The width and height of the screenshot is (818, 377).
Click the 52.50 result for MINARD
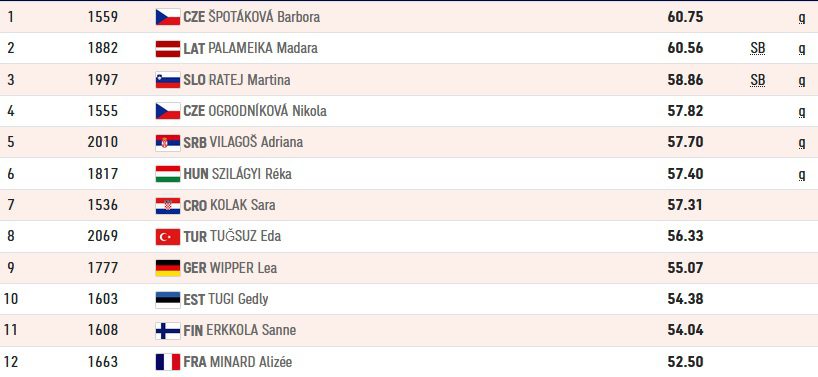(685, 362)
